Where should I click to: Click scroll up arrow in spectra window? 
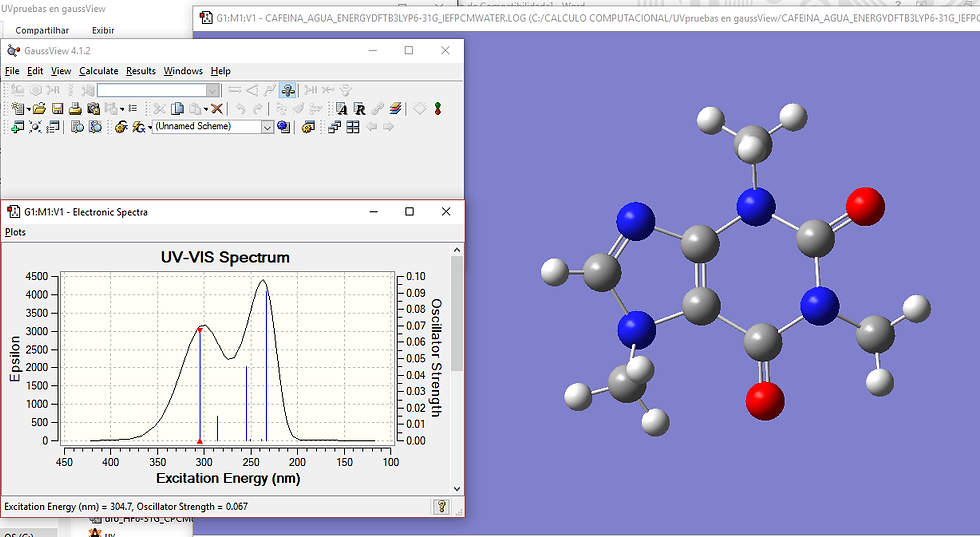coord(457,249)
